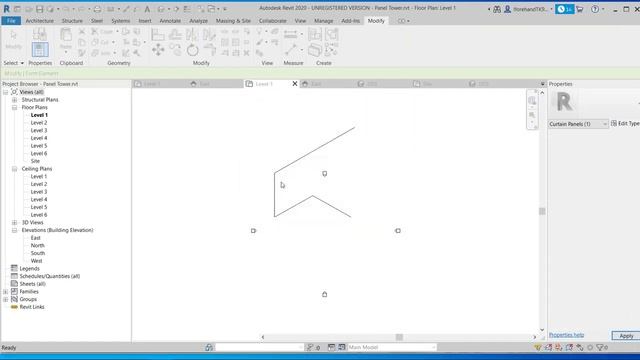Screen dimensions: 640x360
Task: Click the Move tool in Modify panel
Action: [x=158, y=50]
